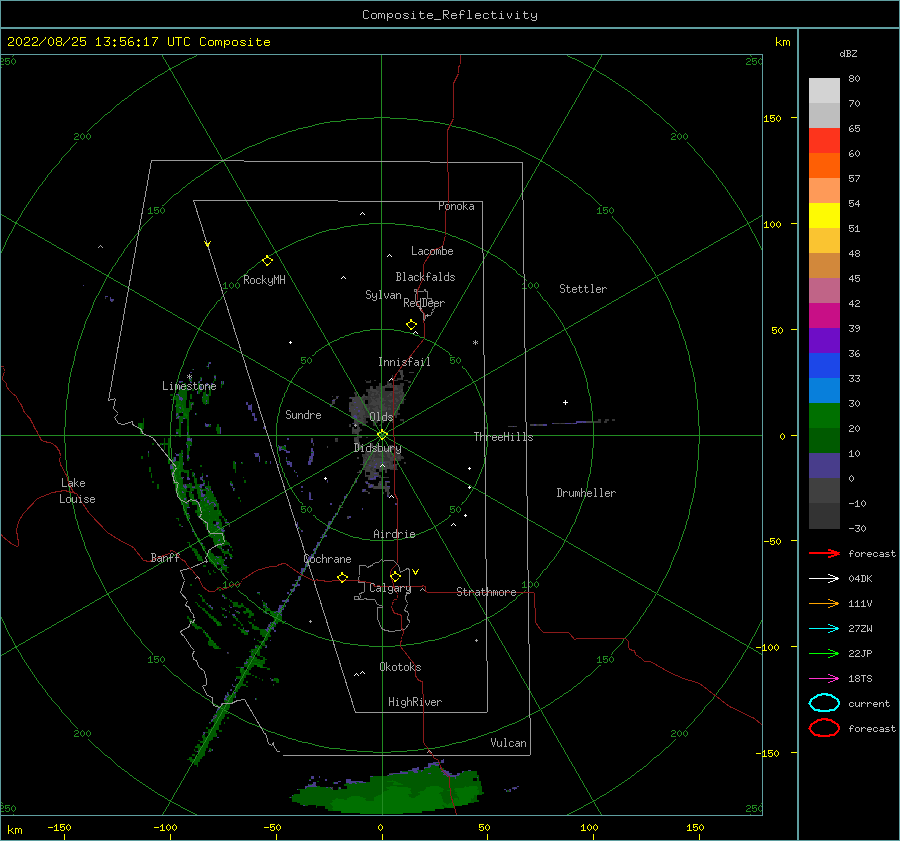Click the 80 dBZ color swatch

(x=824, y=91)
